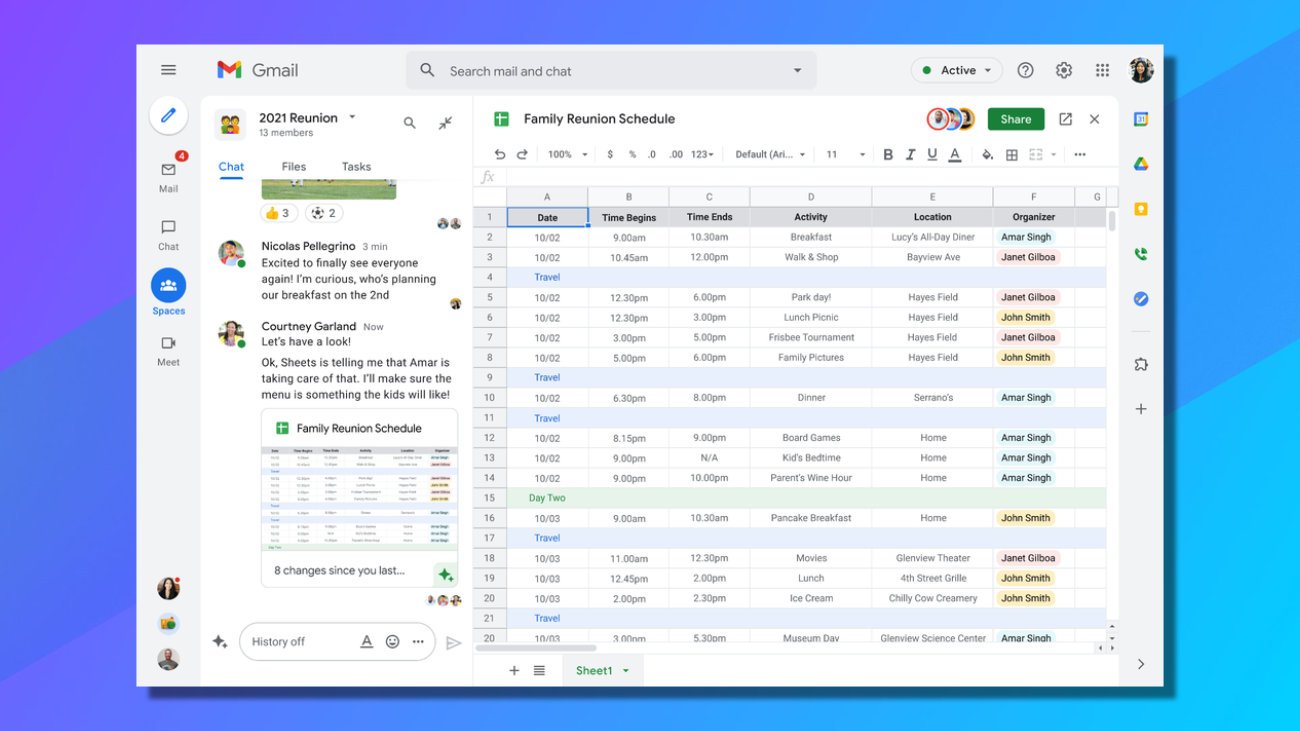Open the 100% zoom dropdown

click(x=566, y=154)
